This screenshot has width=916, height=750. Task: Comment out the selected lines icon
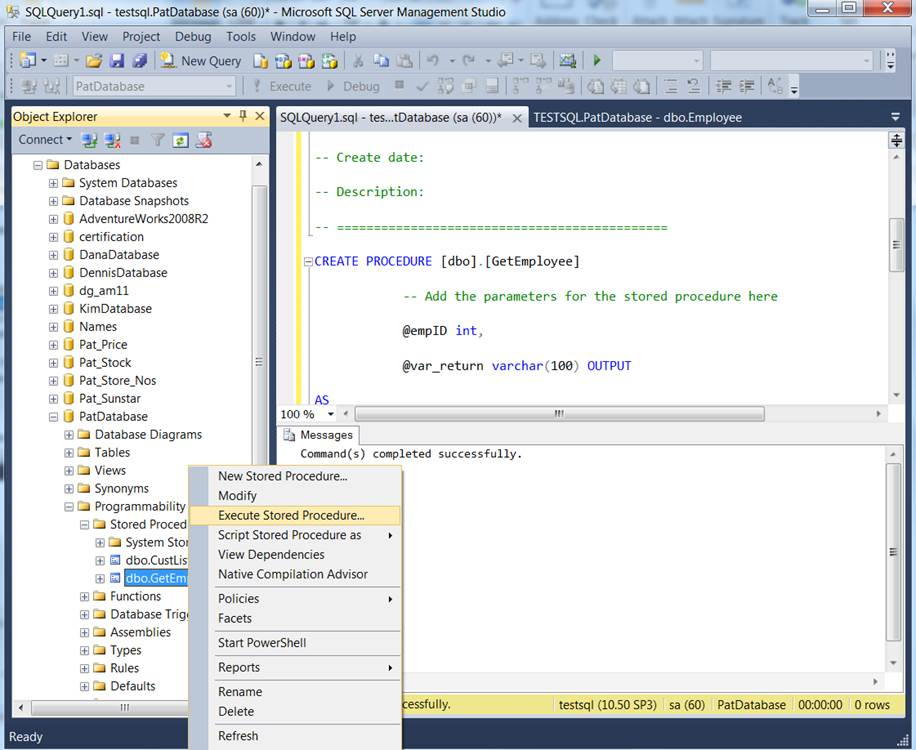pos(671,86)
